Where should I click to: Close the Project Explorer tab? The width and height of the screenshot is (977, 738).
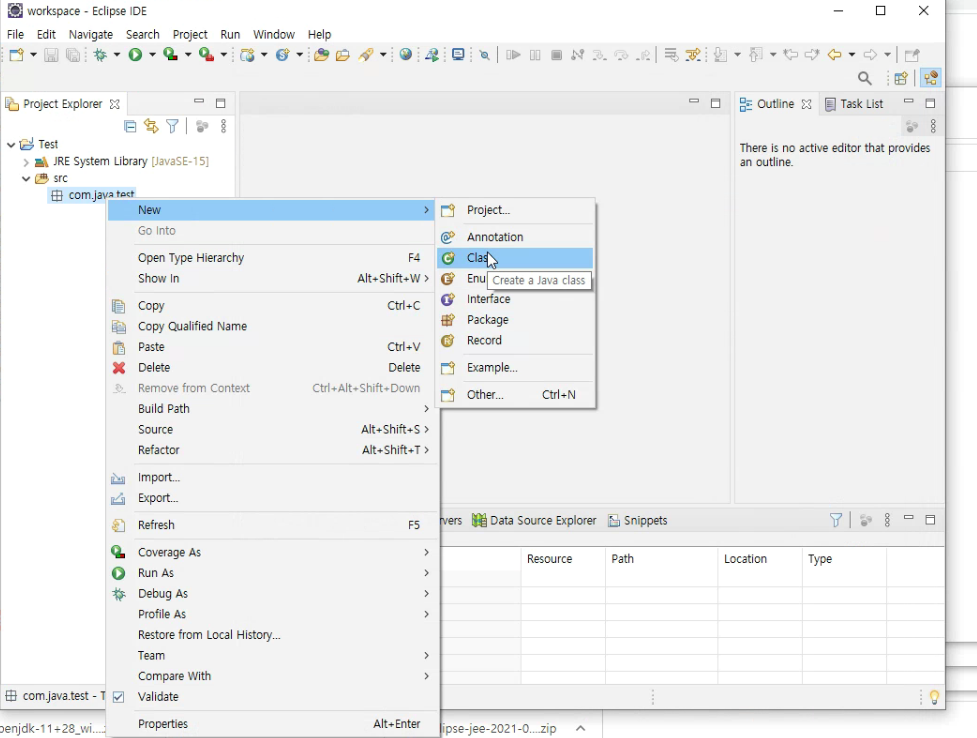(x=115, y=104)
